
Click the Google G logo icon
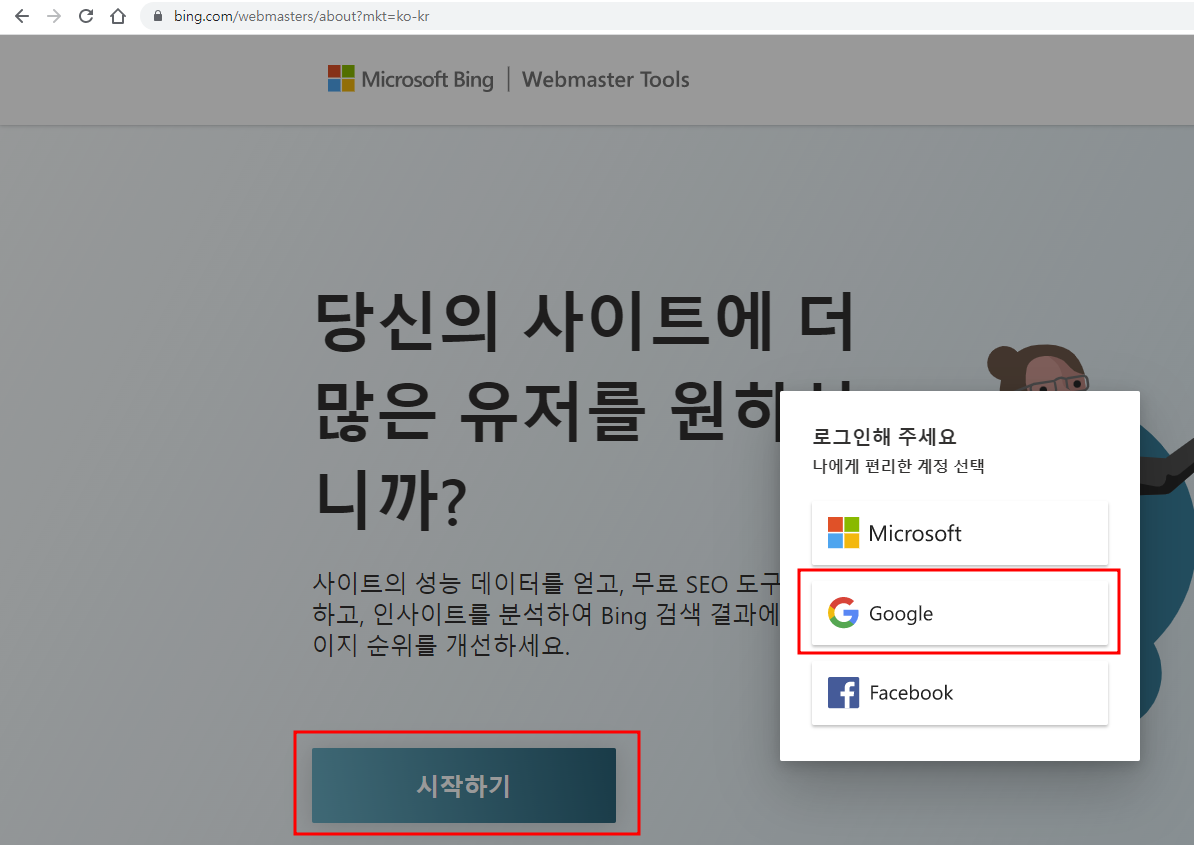coord(843,613)
